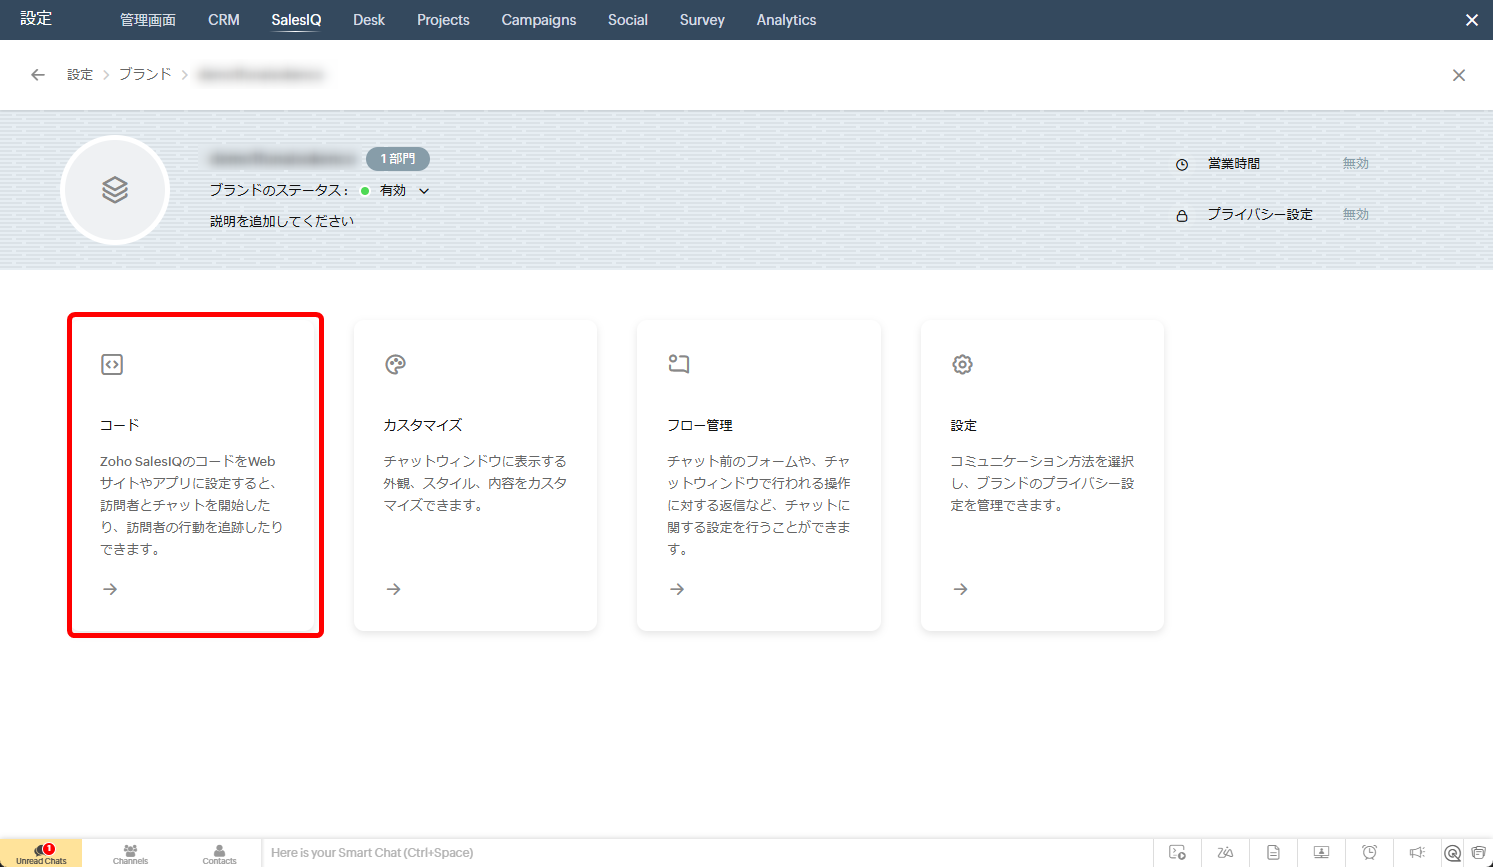
Task: Click the 設定 card description text
Action: point(1043,483)
